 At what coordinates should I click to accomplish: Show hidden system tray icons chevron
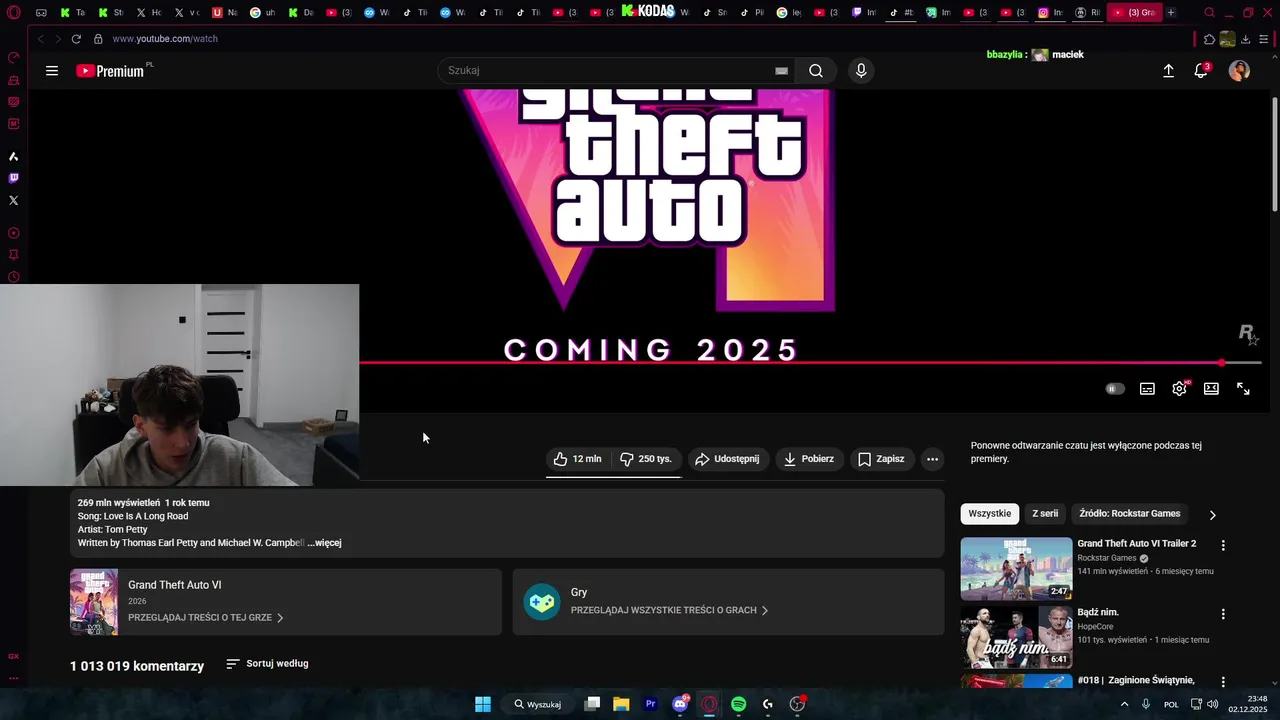1124,704
